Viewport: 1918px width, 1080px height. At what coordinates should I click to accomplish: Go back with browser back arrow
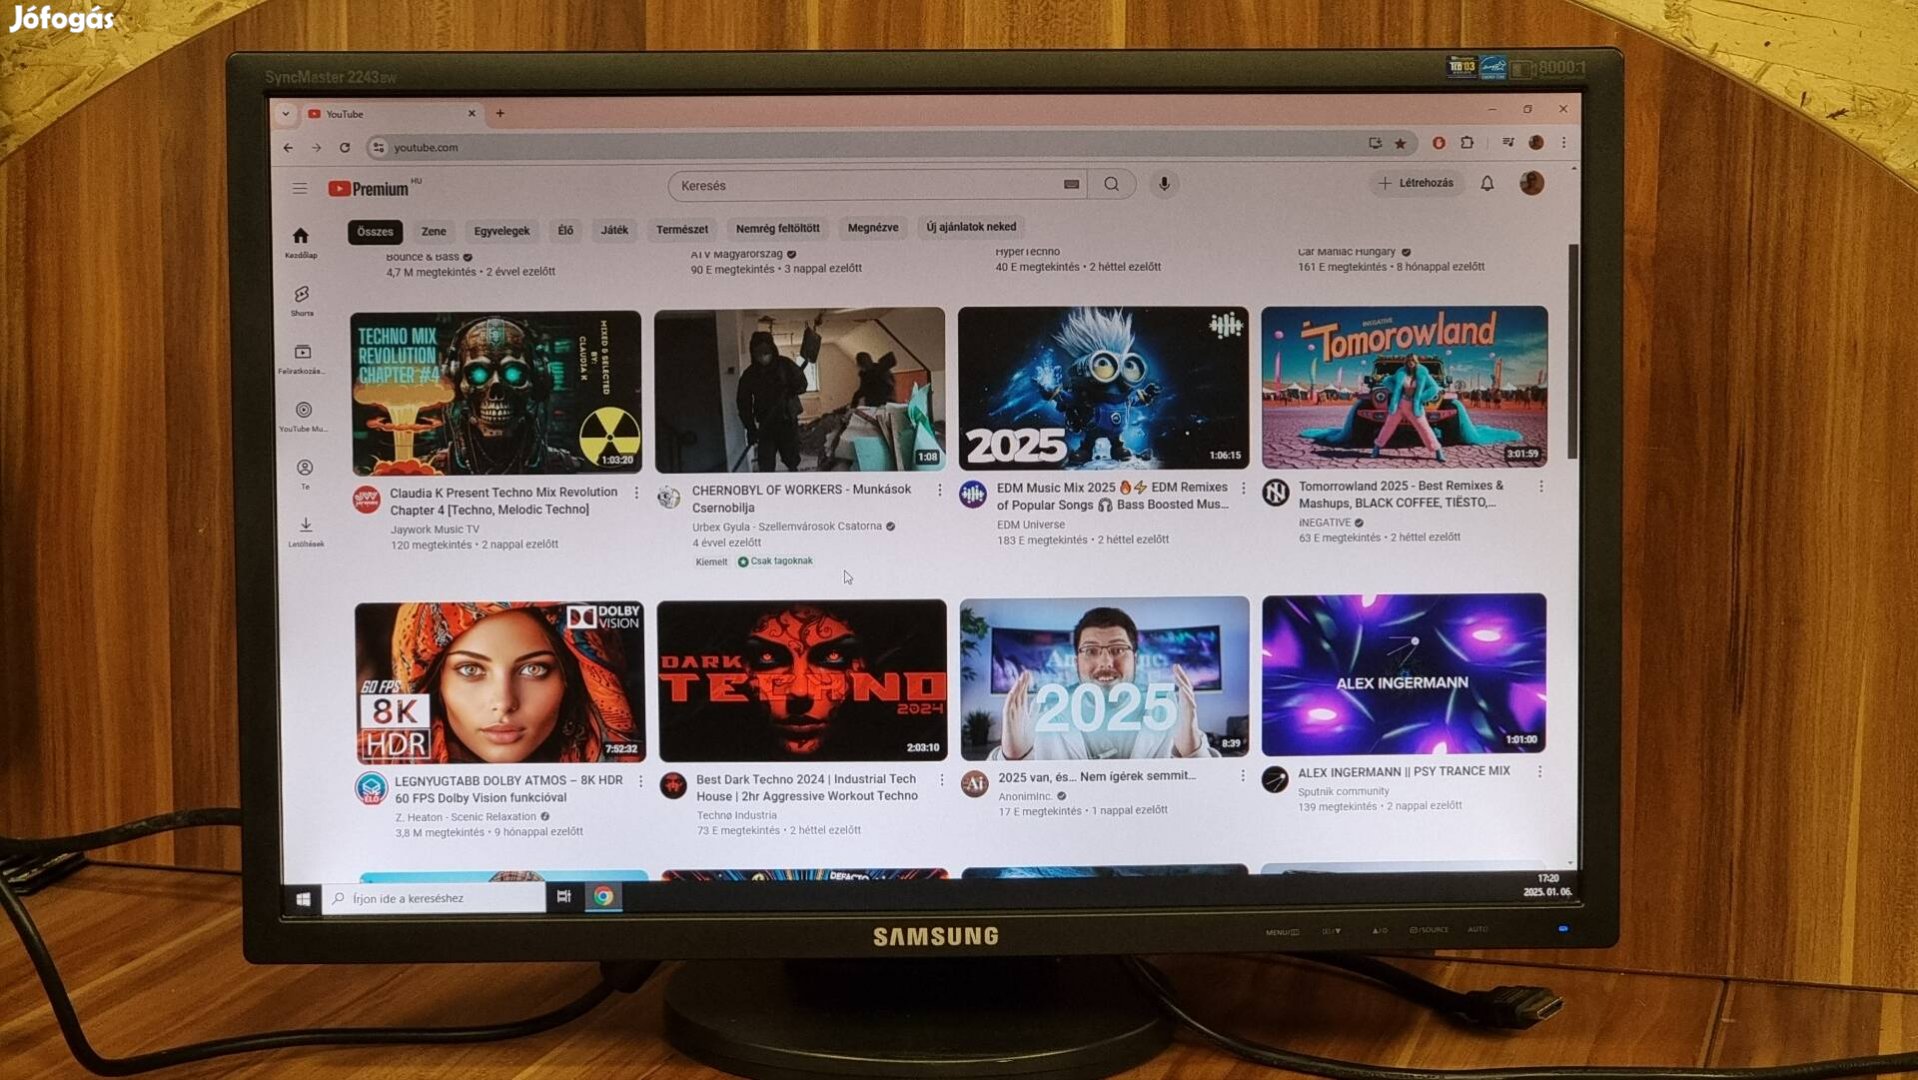(x=288, y=147)
